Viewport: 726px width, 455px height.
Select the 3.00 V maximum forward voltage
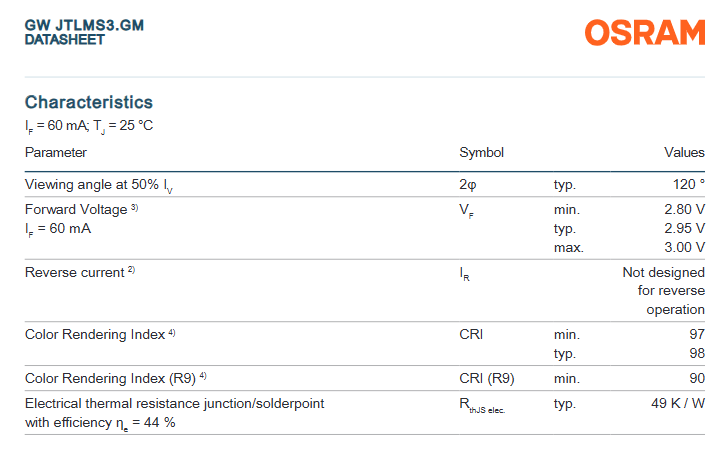tap(684, 247)
